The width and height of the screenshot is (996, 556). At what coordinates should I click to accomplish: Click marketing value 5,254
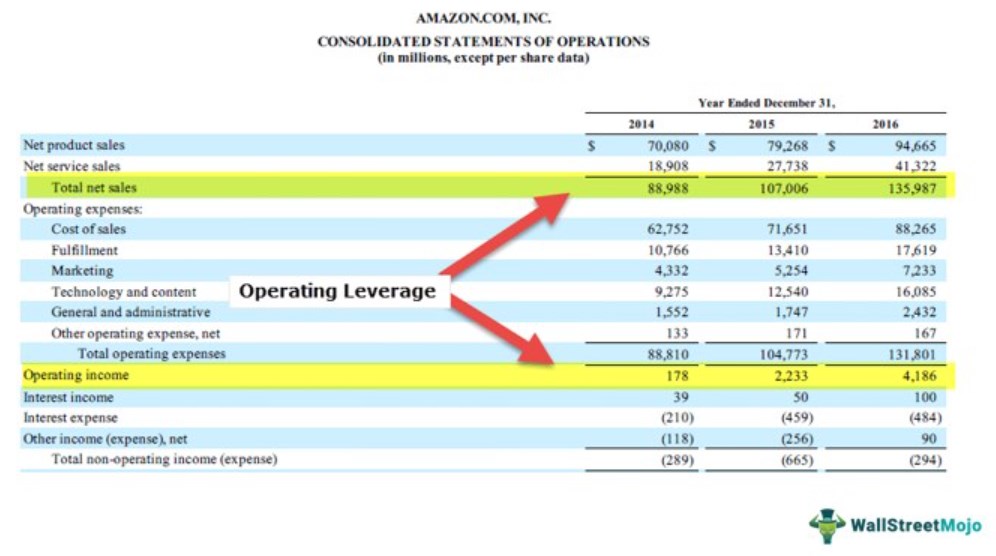click(x=791, y=271)
